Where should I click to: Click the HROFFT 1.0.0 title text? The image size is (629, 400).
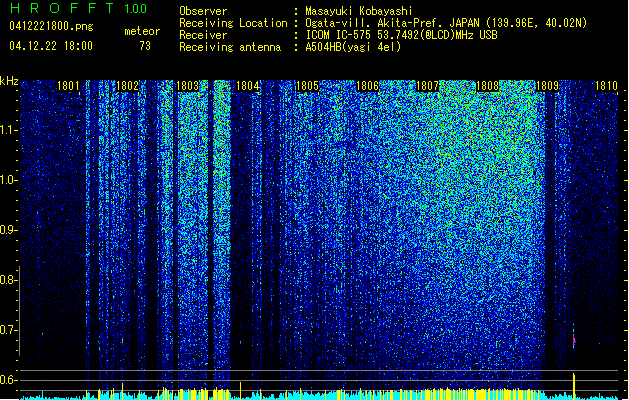[78, 8]
